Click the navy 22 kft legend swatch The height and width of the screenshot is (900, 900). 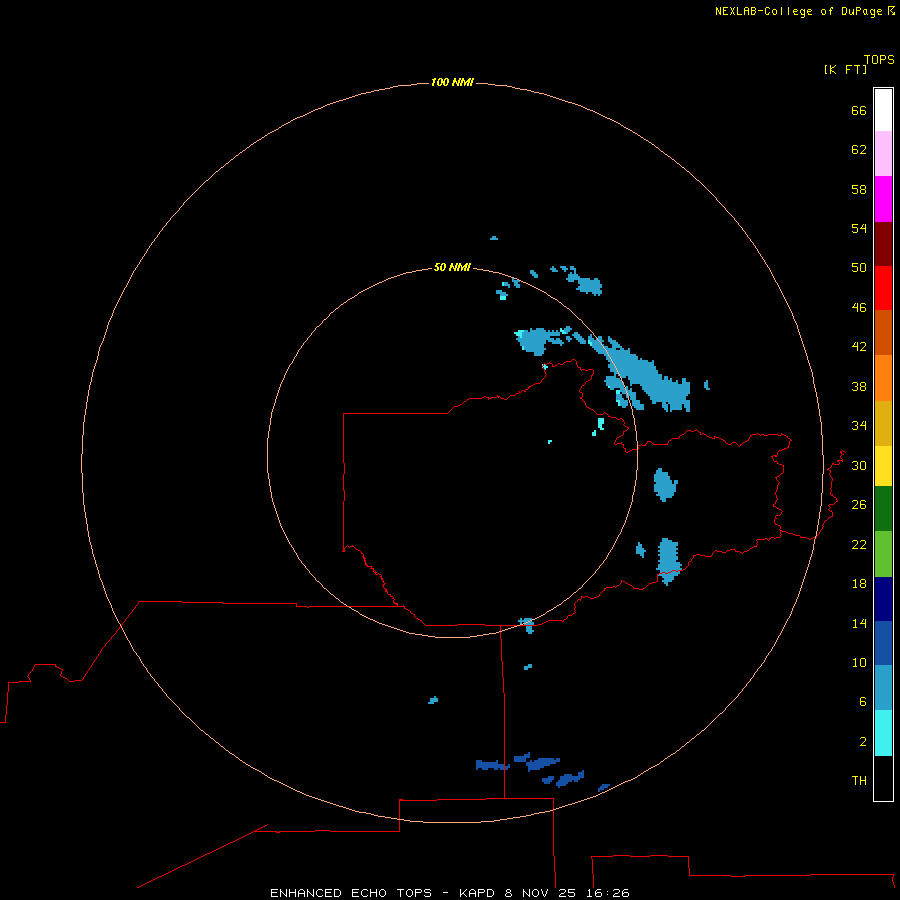(883, 599)
